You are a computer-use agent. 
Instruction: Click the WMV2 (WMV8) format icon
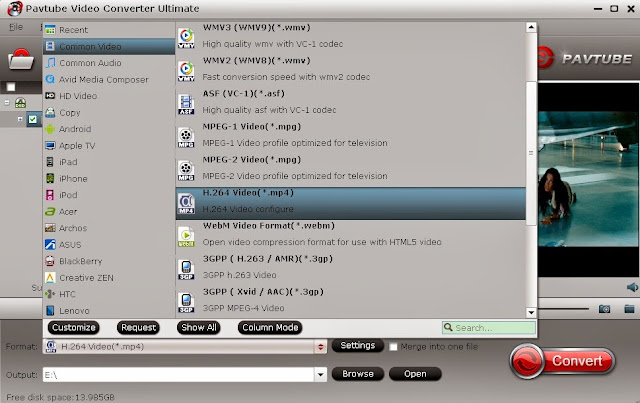click(x=186, y=71)
